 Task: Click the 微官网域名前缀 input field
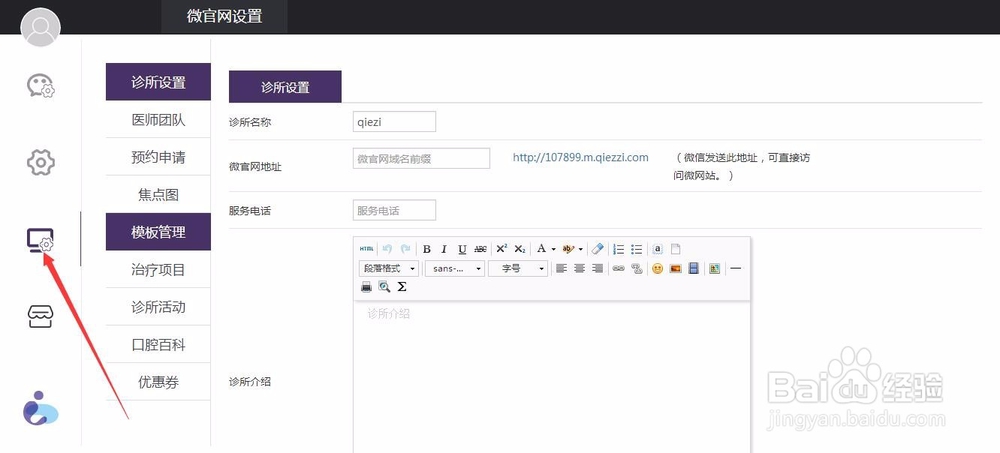421,158
